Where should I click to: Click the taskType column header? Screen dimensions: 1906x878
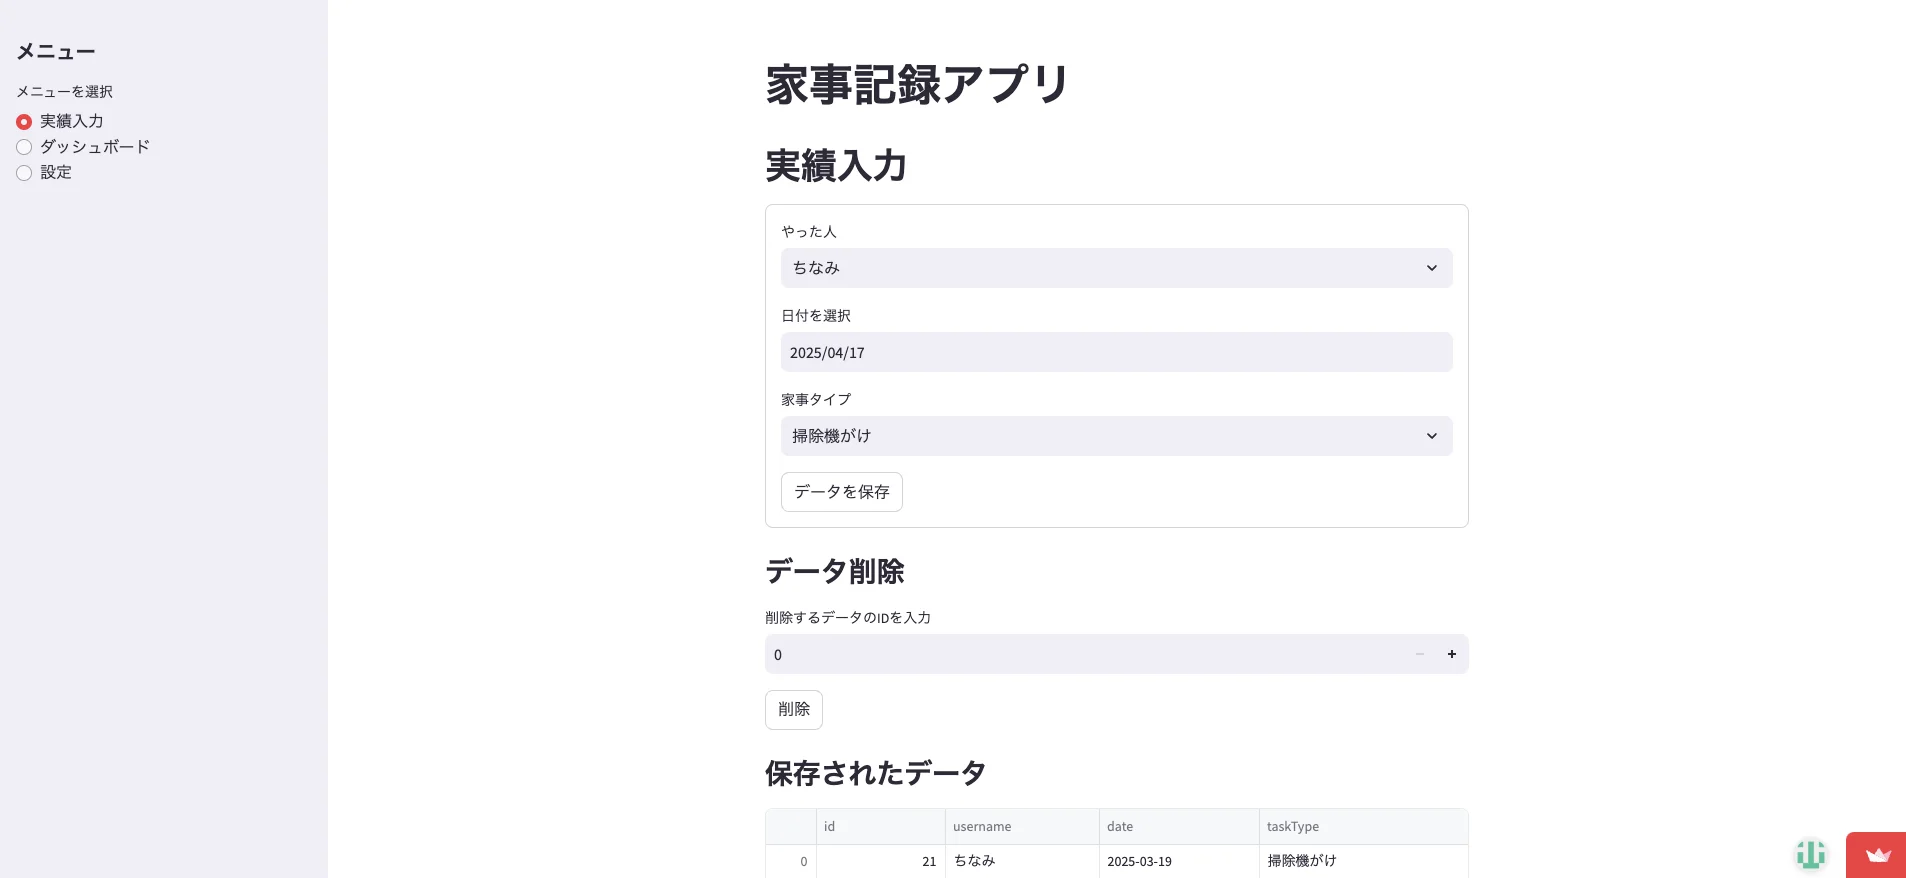coord(1362,827)
